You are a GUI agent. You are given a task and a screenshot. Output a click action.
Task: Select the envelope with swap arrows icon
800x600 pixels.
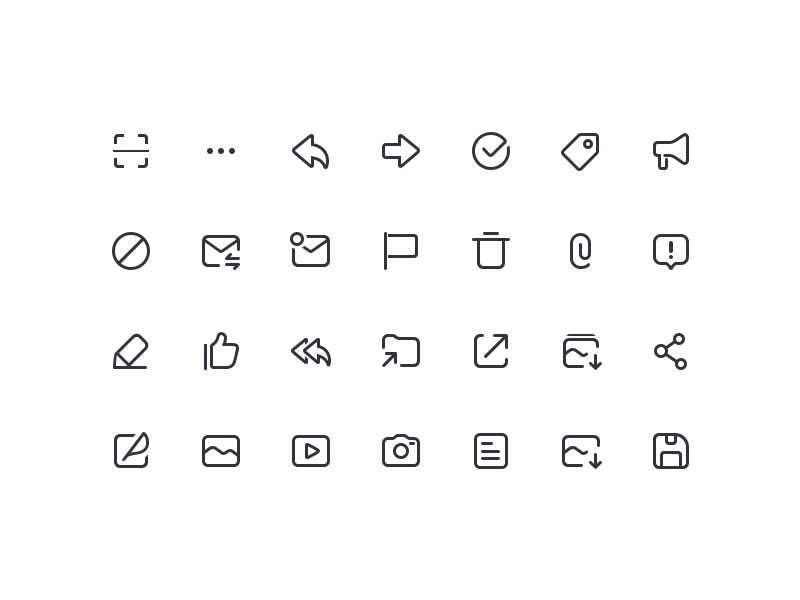click(221, 252)
